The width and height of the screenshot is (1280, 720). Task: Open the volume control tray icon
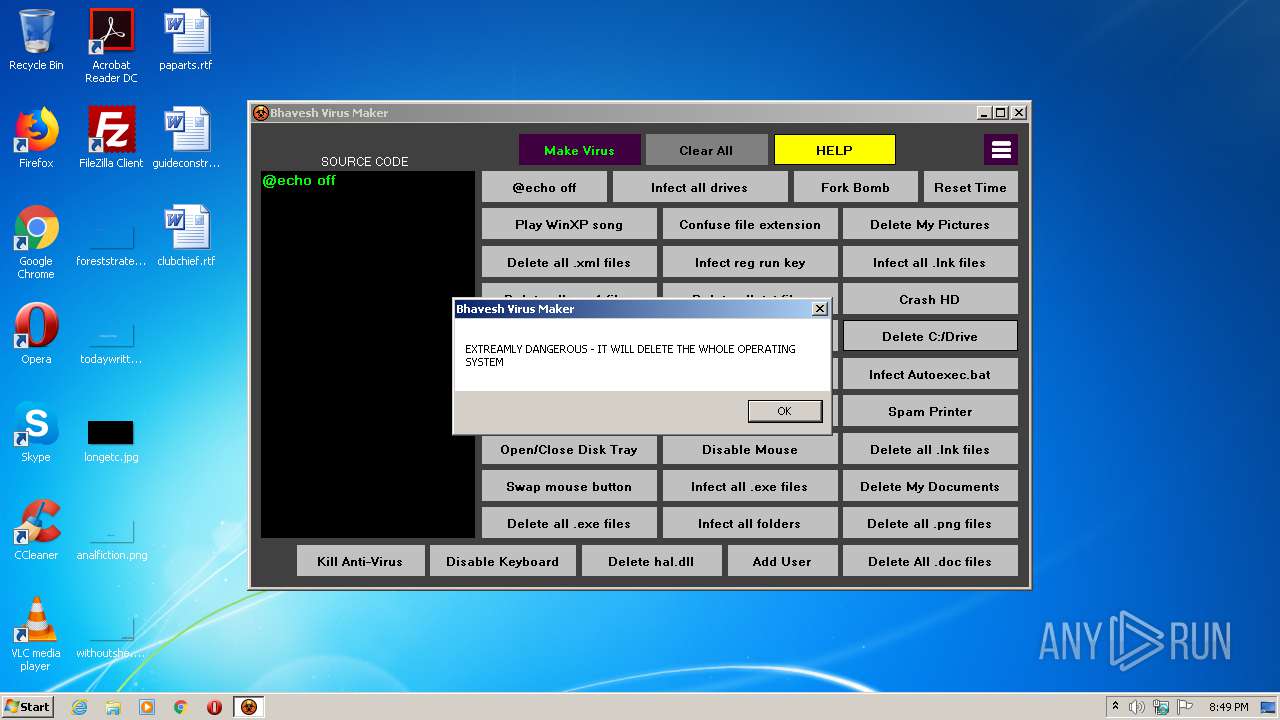[x=1137, y=707]
